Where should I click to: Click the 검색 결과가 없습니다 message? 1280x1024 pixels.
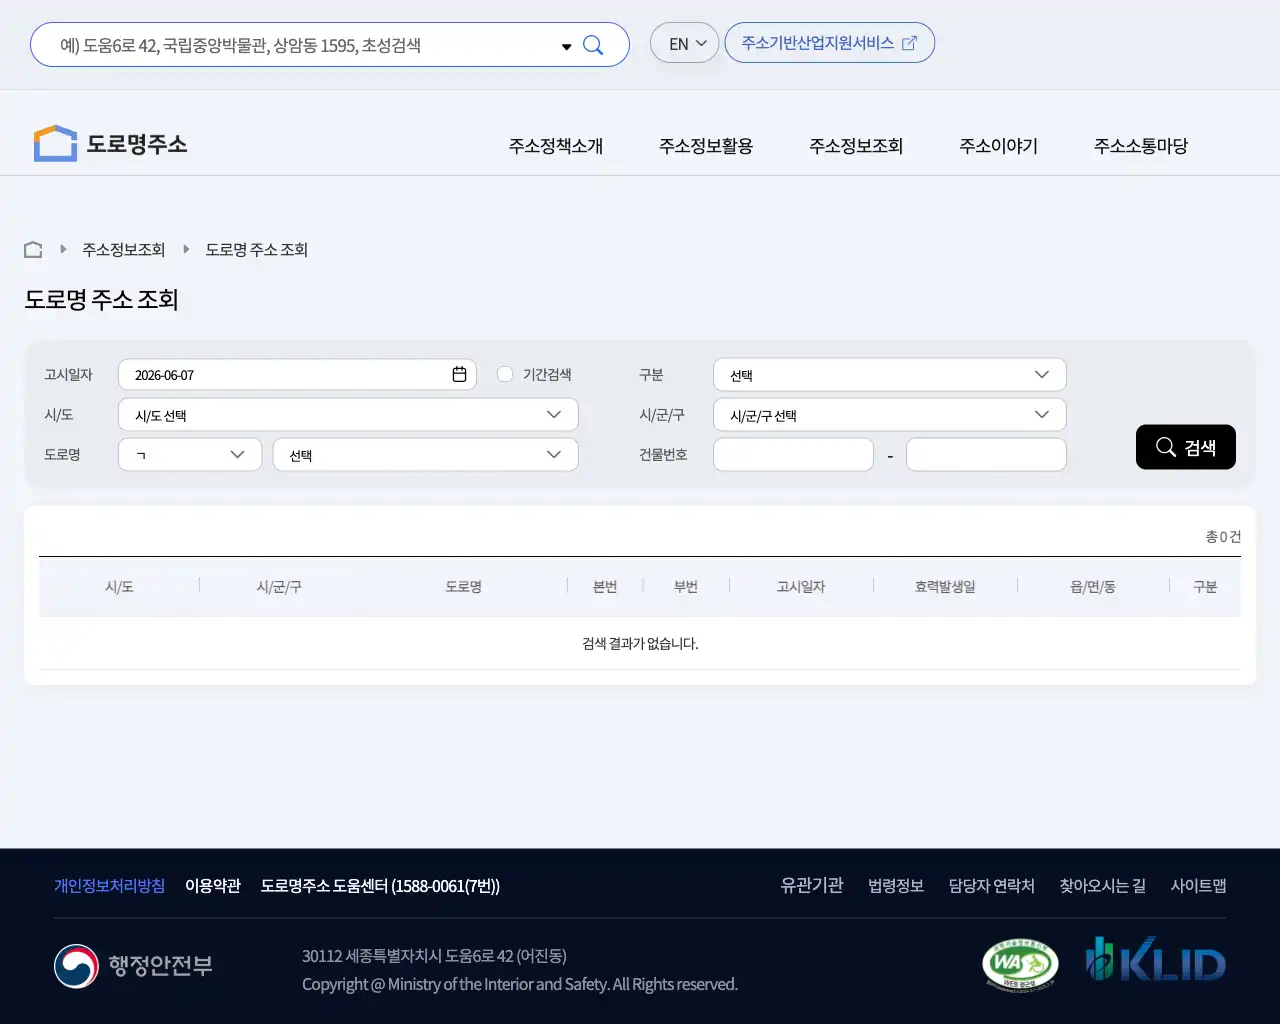(640, 643)
